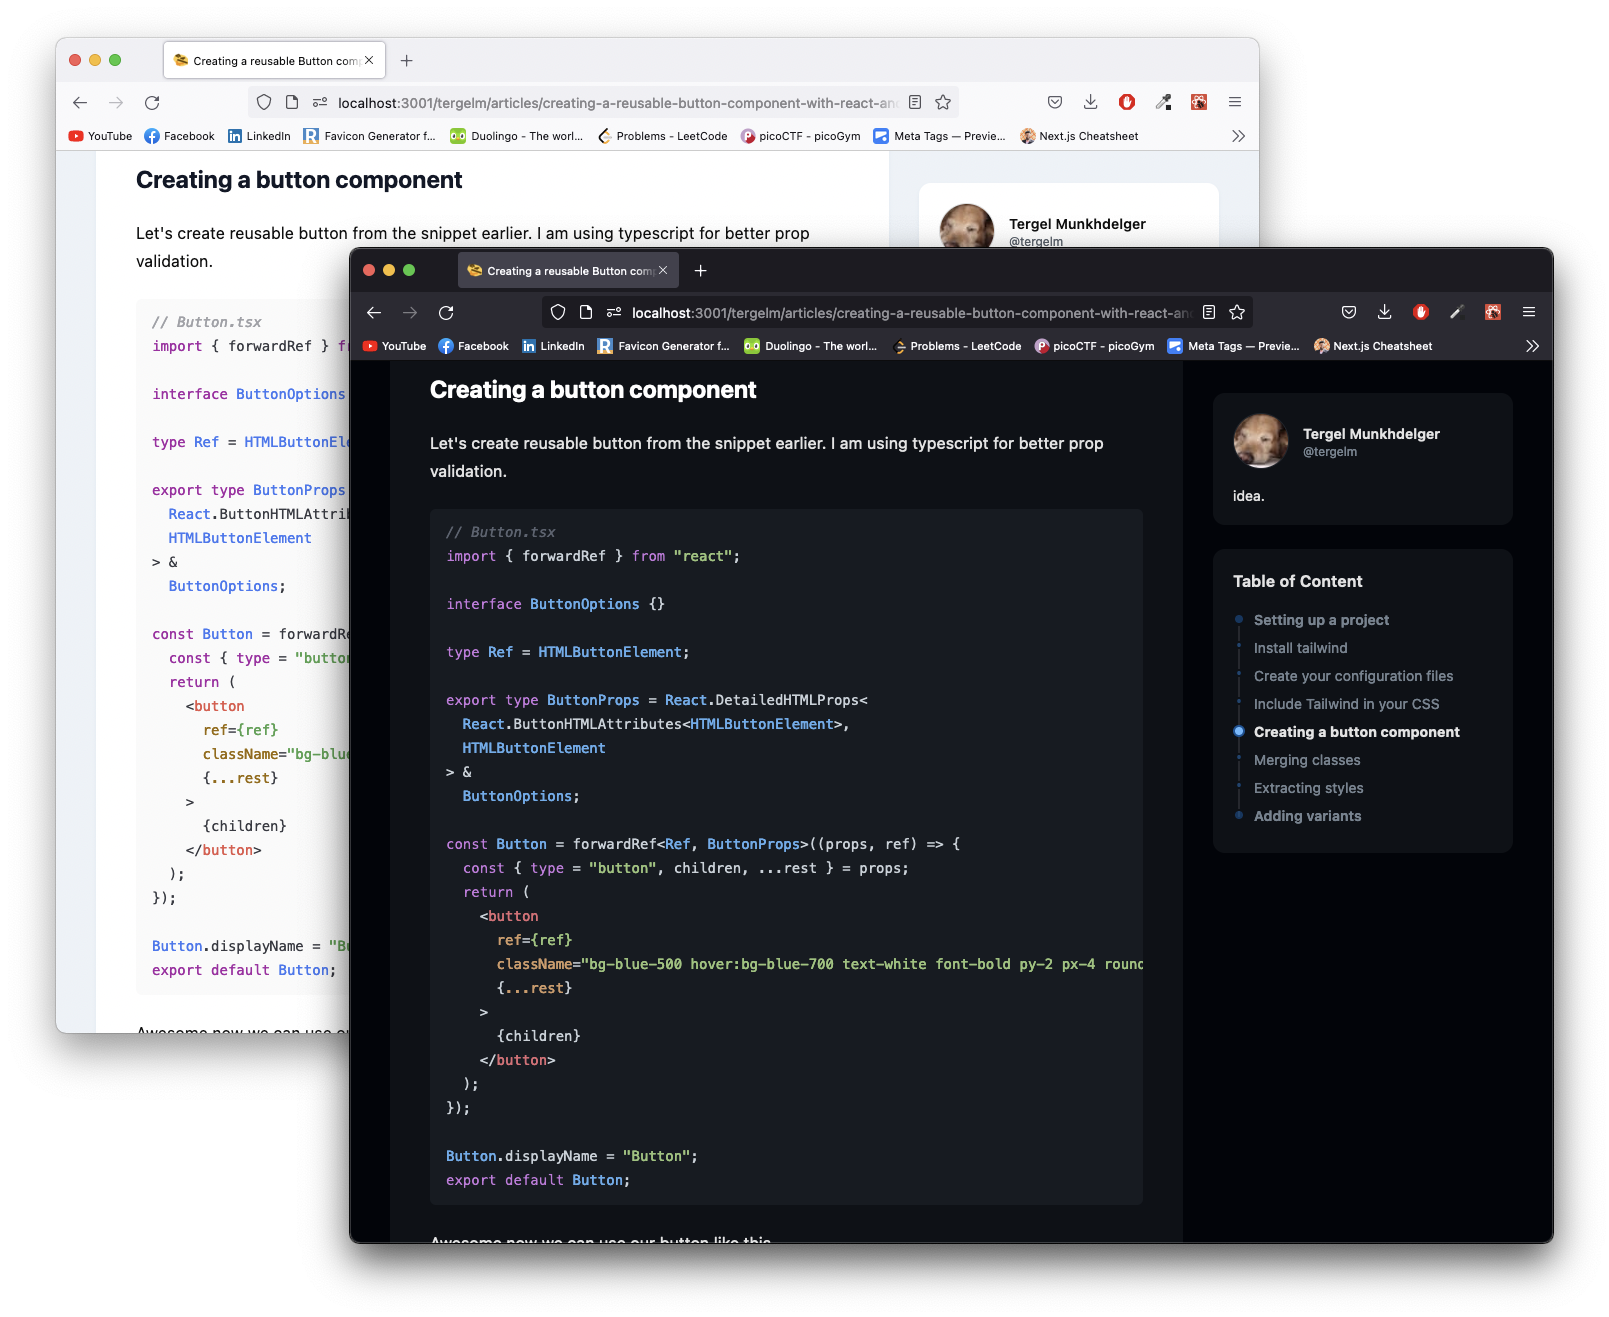Reload the current page
Screen dimensions: 1609x1317
coord(446,312)
